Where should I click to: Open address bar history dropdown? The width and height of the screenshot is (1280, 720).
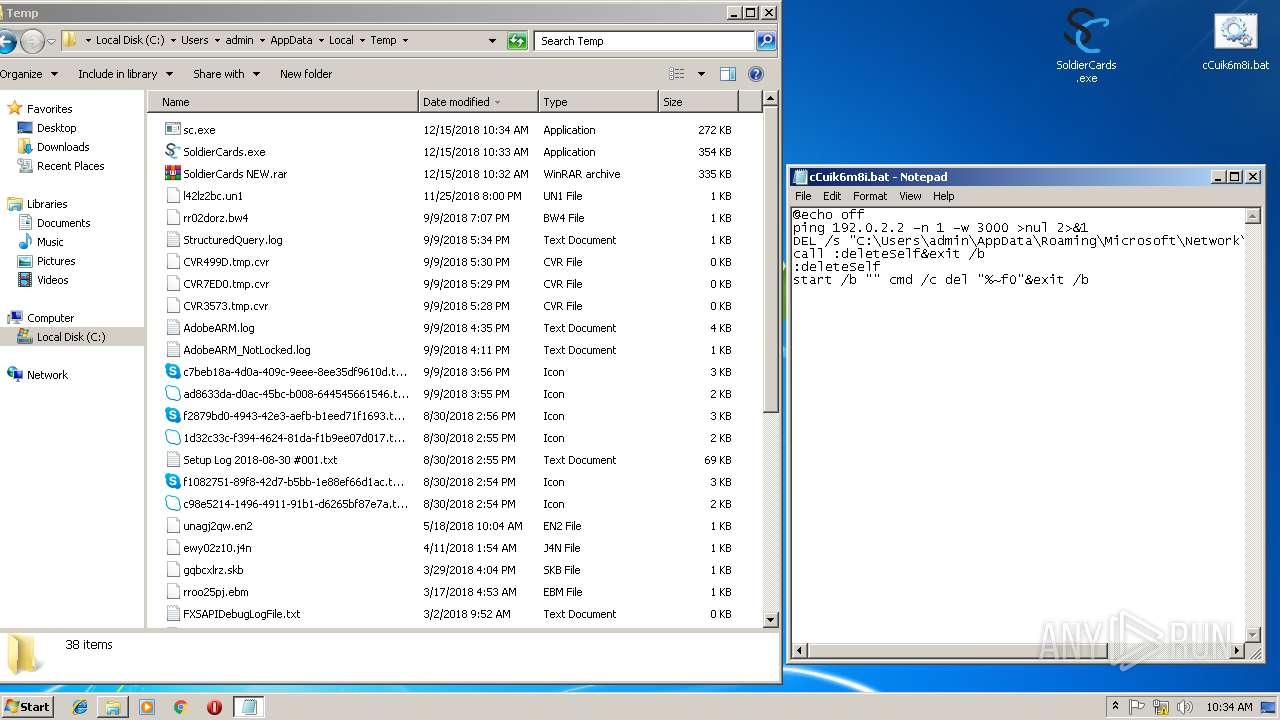[492, 41]
